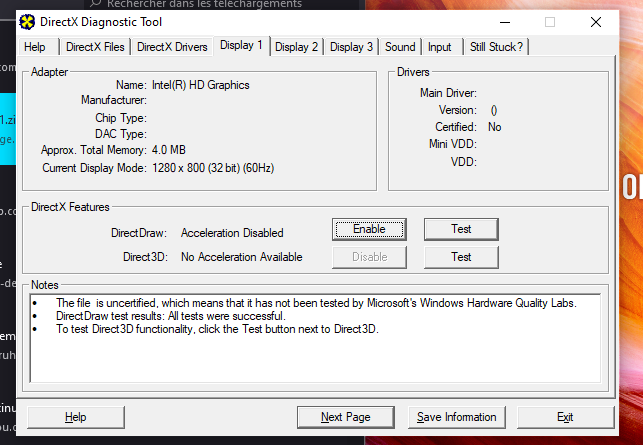This screenshot has height=445, width=643.
Task: Click the Certified 'No' value
Action: tap(495, 127)
